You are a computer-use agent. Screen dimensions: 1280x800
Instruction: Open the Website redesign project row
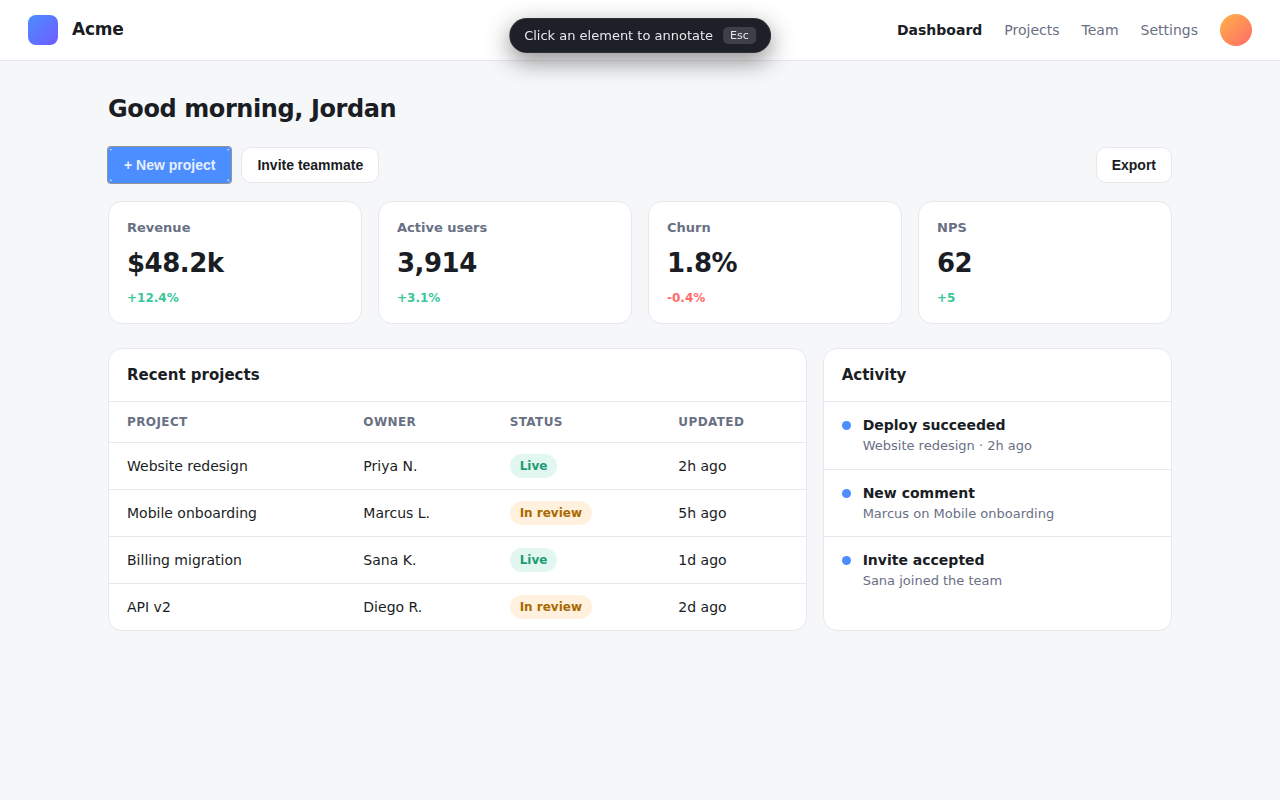click(x=457, y=466)
